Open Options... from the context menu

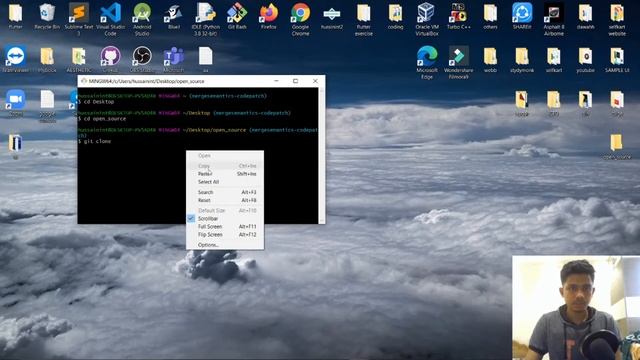[225, 244]
